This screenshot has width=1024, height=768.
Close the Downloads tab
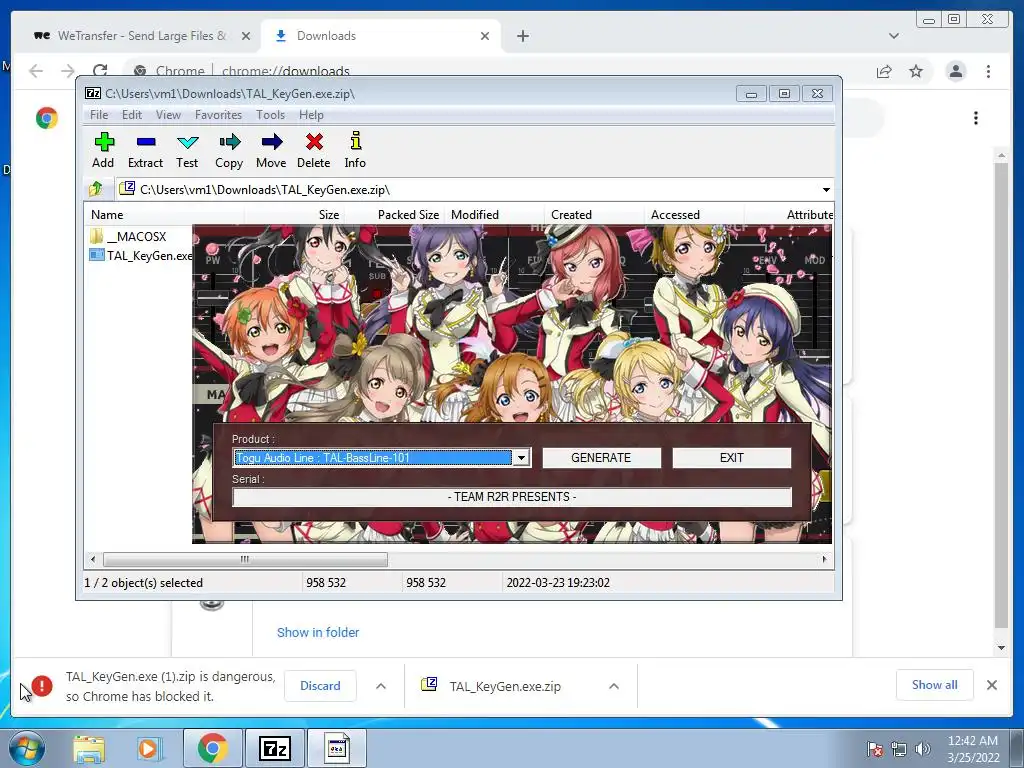485,36
